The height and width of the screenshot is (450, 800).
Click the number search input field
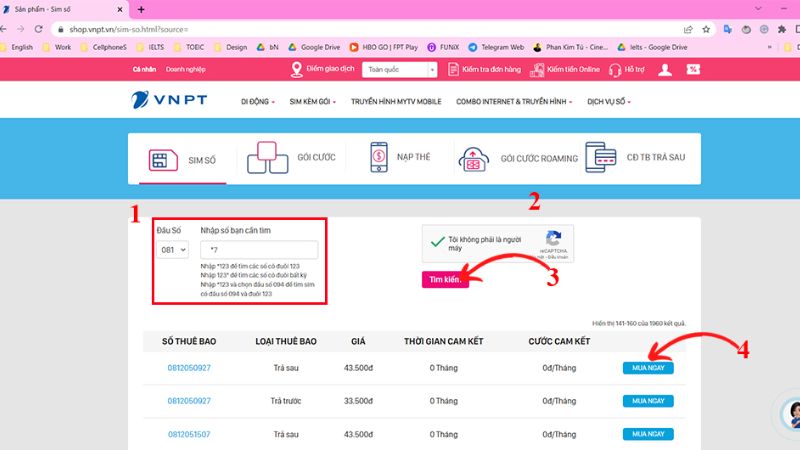(x=259, y=250)
